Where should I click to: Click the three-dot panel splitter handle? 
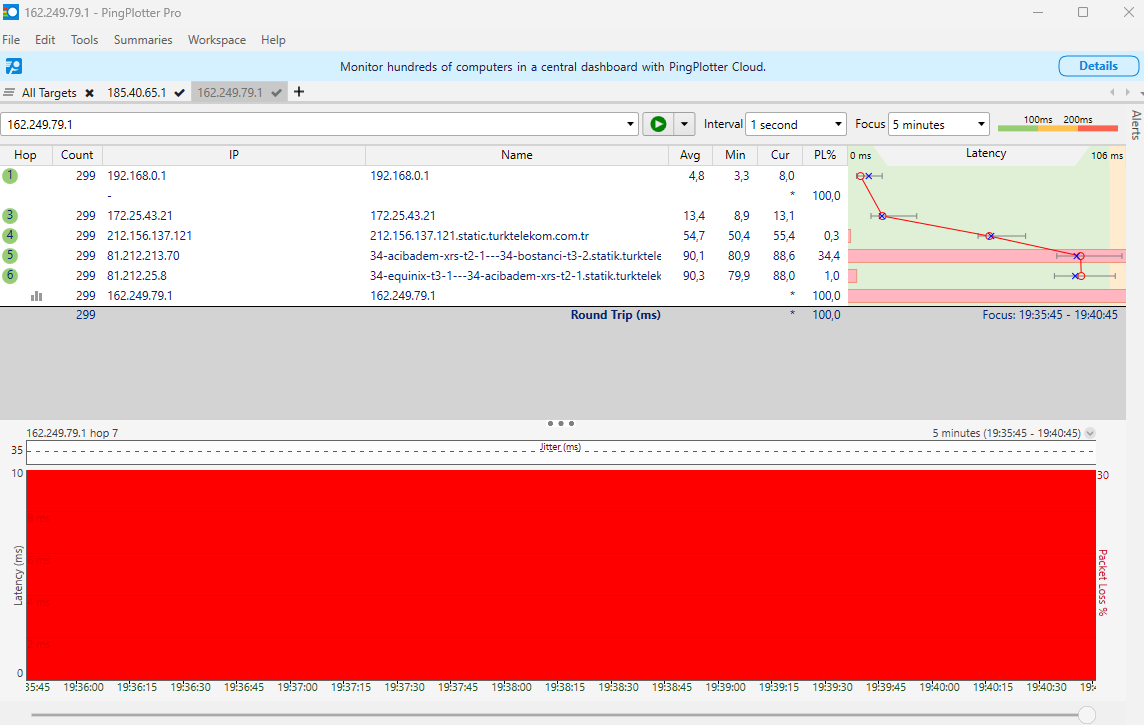pyautogui.click(x=561, y=423)
